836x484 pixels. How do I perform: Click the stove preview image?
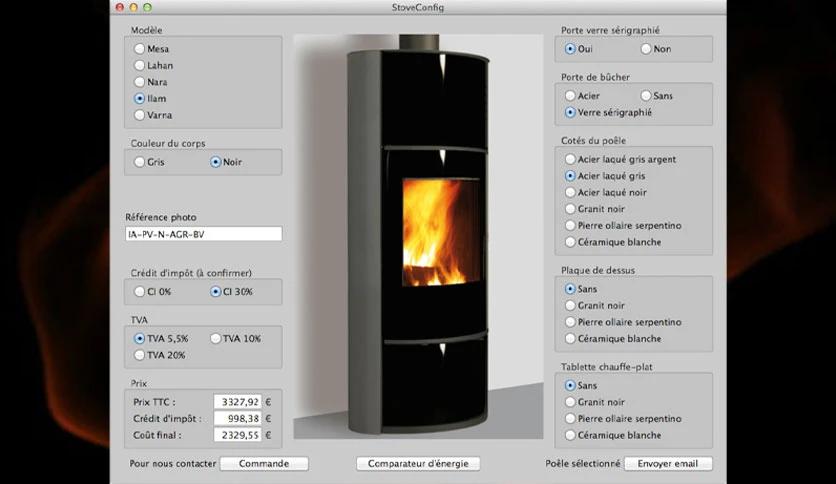[x=418, y=237]
